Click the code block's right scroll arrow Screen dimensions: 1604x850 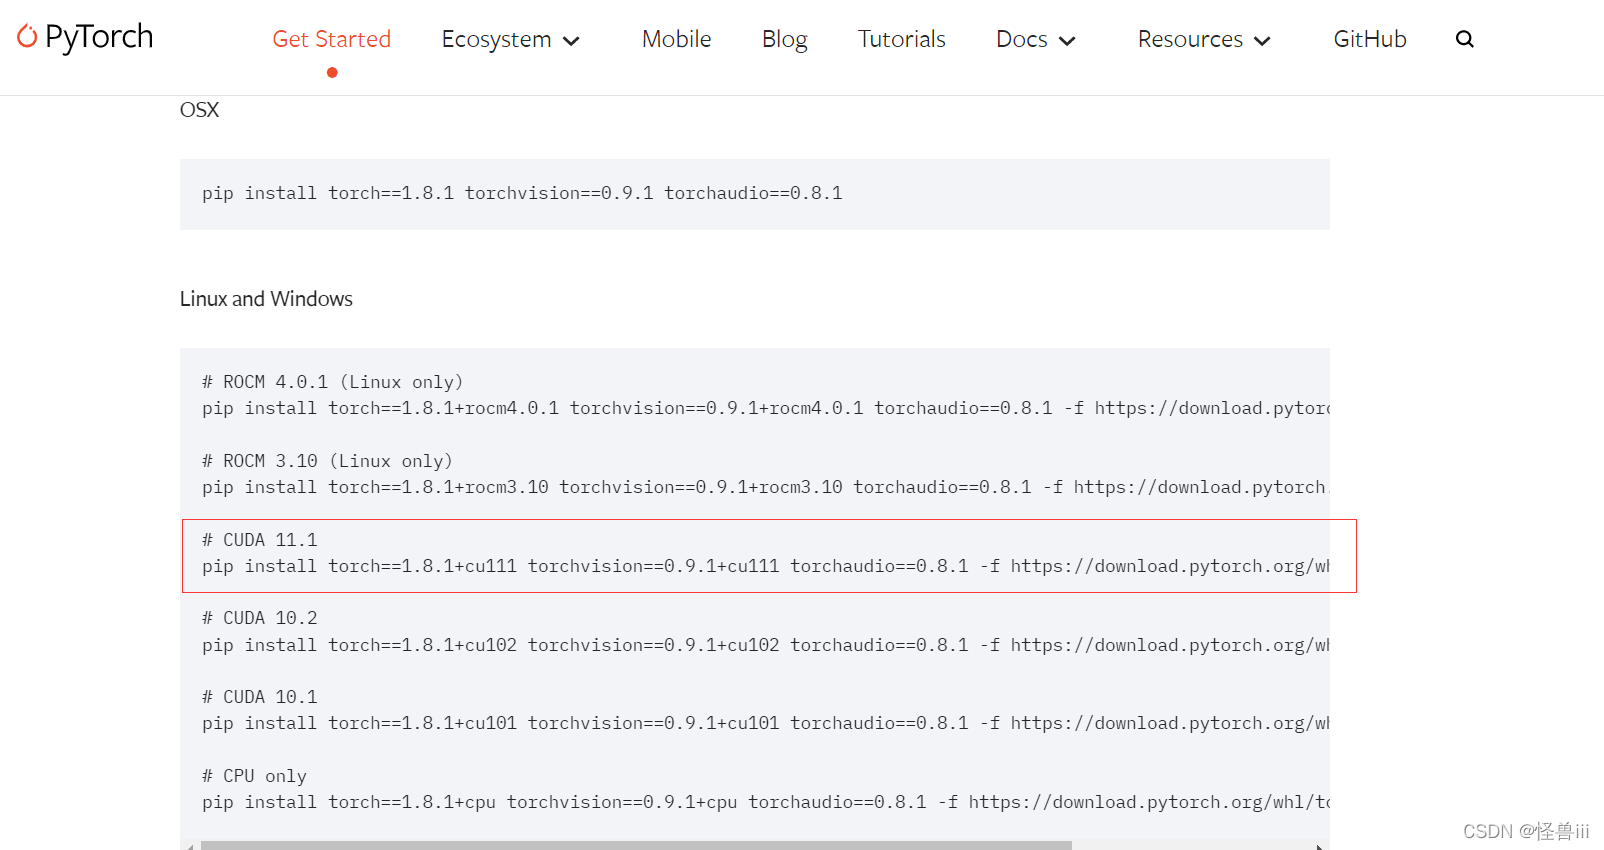pyautogui.click(x=1320, y=846)
